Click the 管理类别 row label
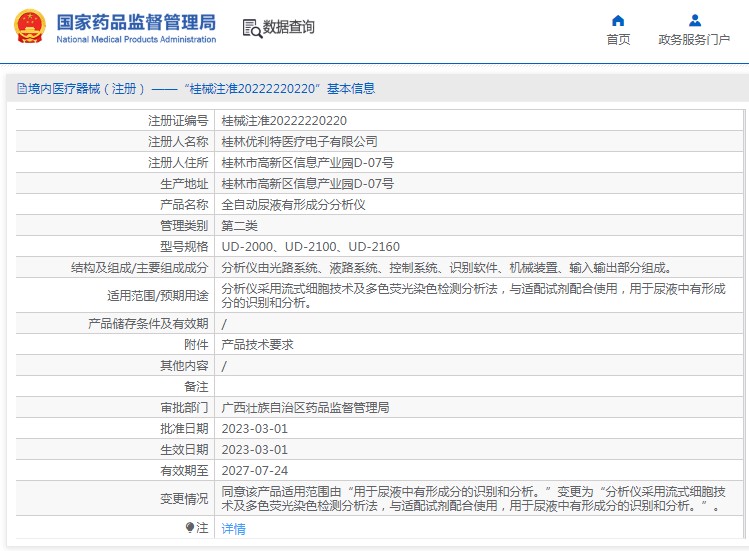Viewport: 749px width, 551px height. pos(184,226)
